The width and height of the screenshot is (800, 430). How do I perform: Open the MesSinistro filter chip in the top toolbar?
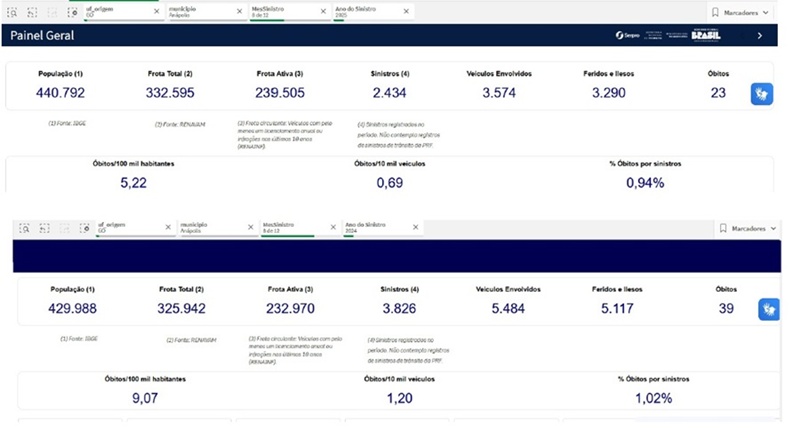280,11
